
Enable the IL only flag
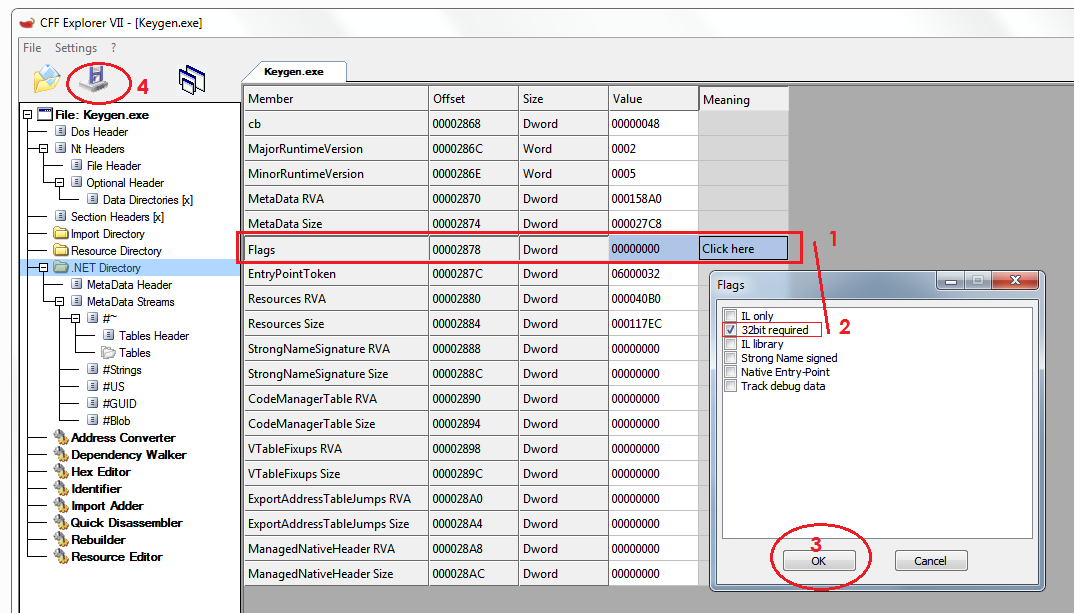[x=731, y=316]
